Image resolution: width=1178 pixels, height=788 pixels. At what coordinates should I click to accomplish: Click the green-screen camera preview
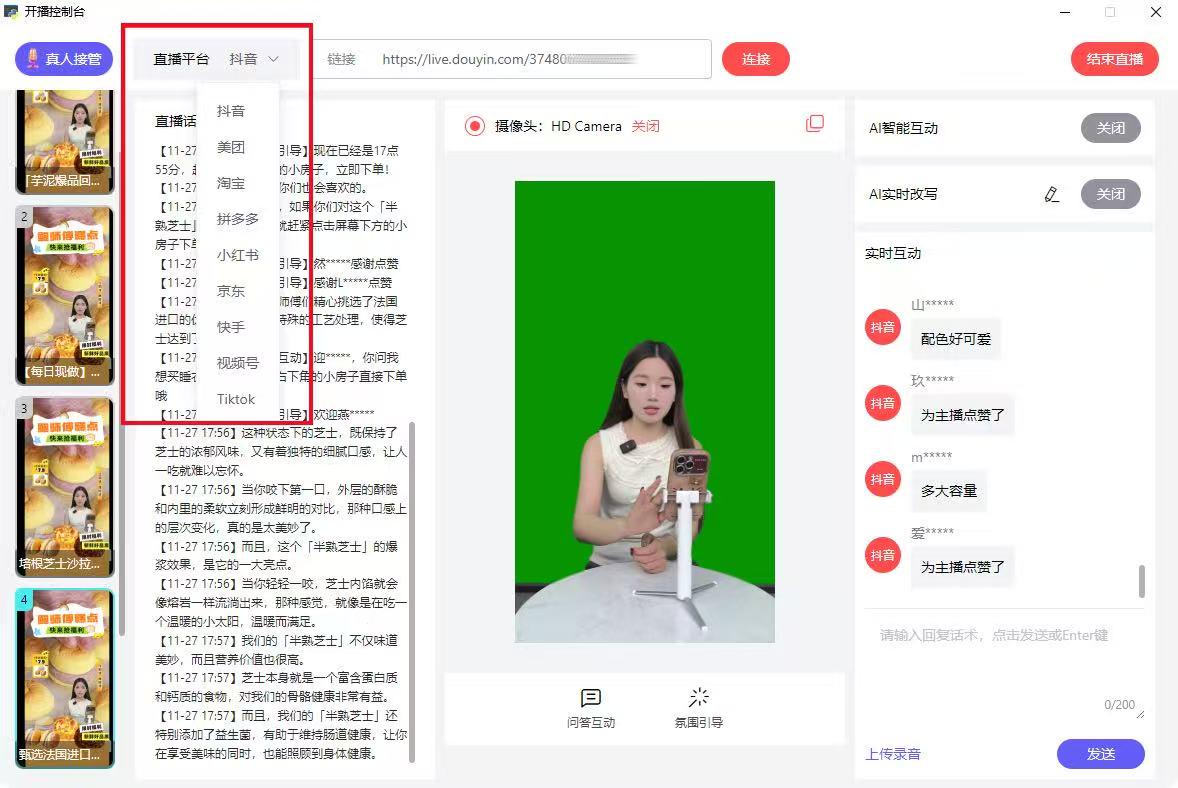click(645, 412)
